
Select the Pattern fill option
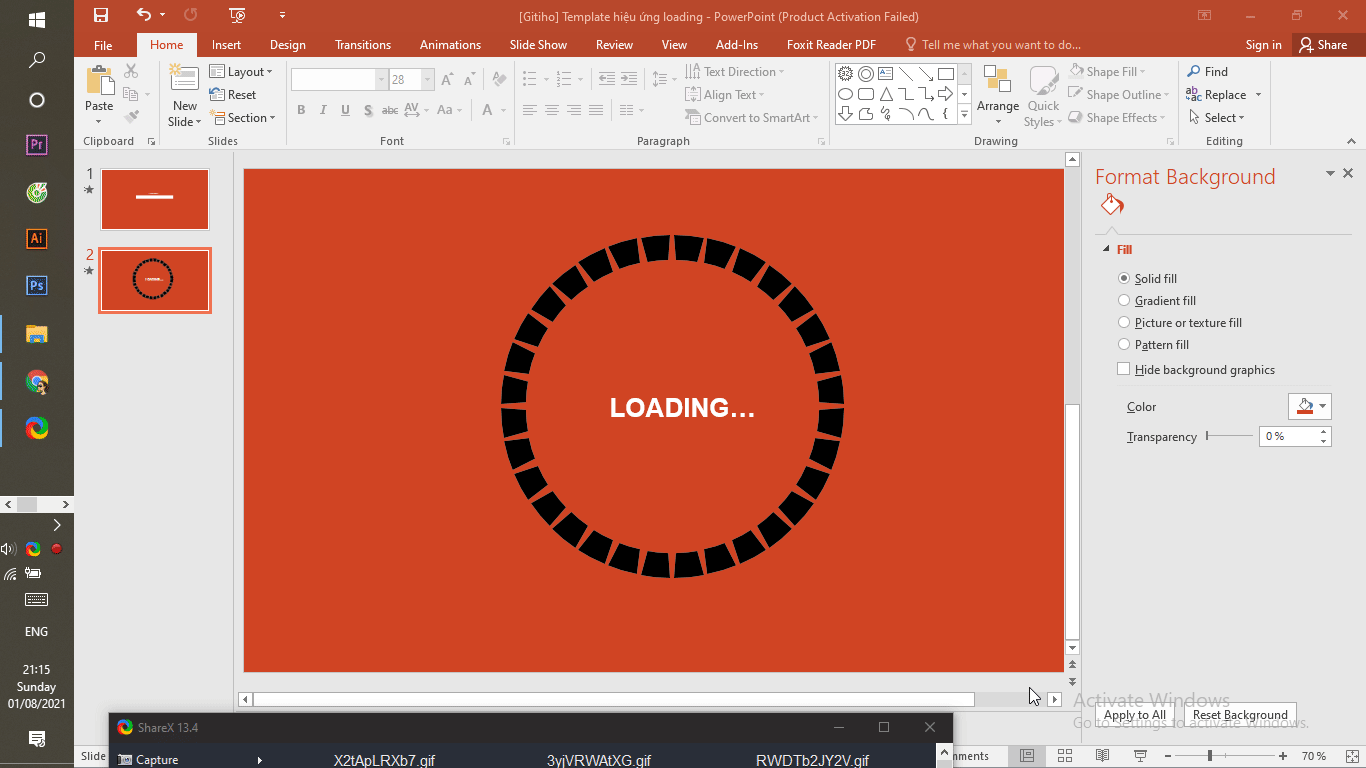(x=1124, y=344)
